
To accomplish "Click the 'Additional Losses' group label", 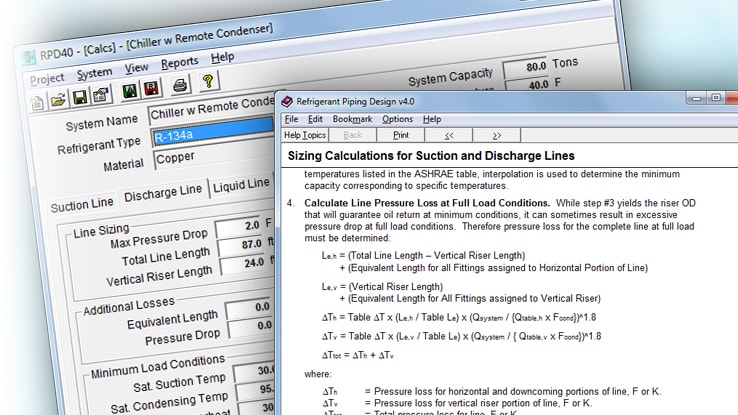I will point(129,306).
